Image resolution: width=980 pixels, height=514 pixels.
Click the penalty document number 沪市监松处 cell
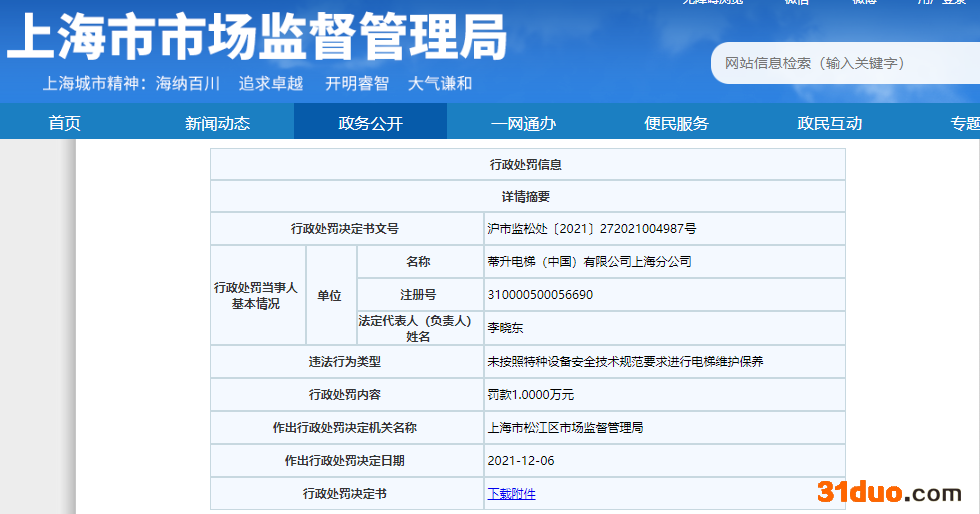592,229
